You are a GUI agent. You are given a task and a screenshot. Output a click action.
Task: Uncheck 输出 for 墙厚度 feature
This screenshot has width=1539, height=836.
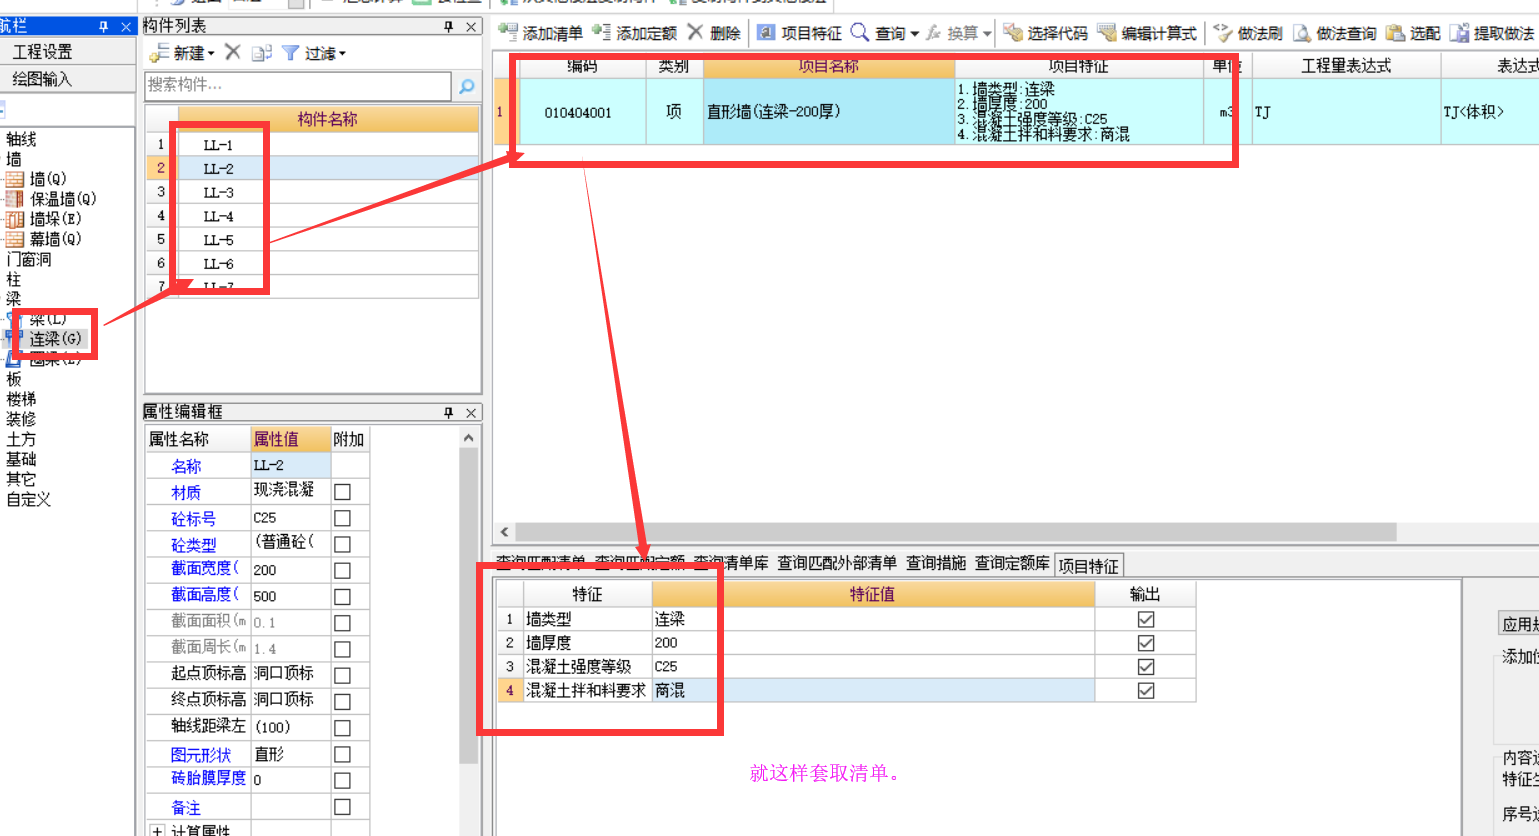1146,643
